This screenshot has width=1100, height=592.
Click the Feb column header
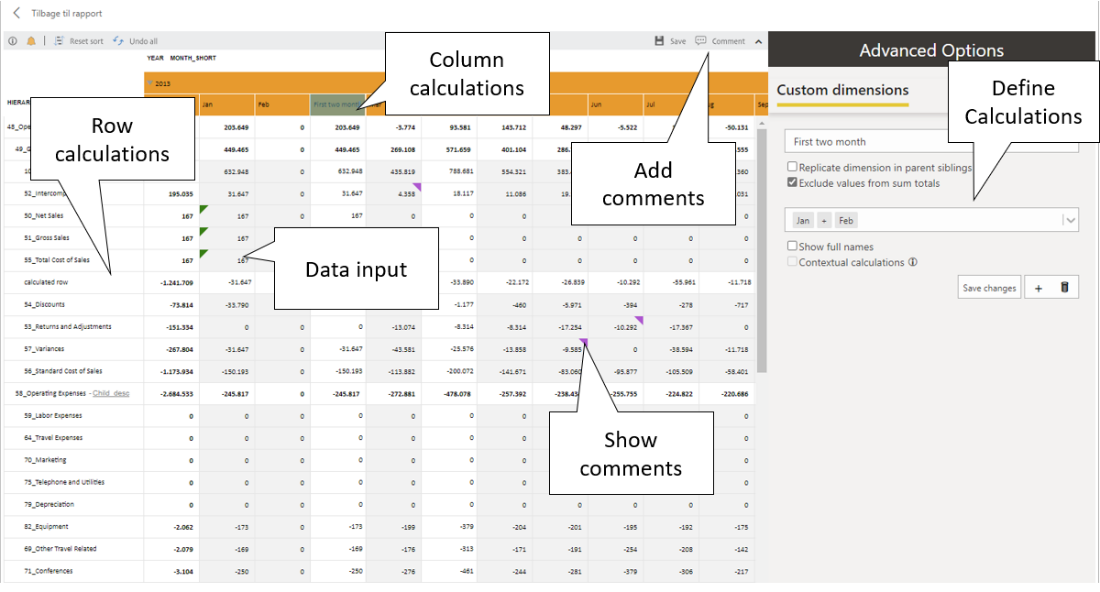coord(282,105)
